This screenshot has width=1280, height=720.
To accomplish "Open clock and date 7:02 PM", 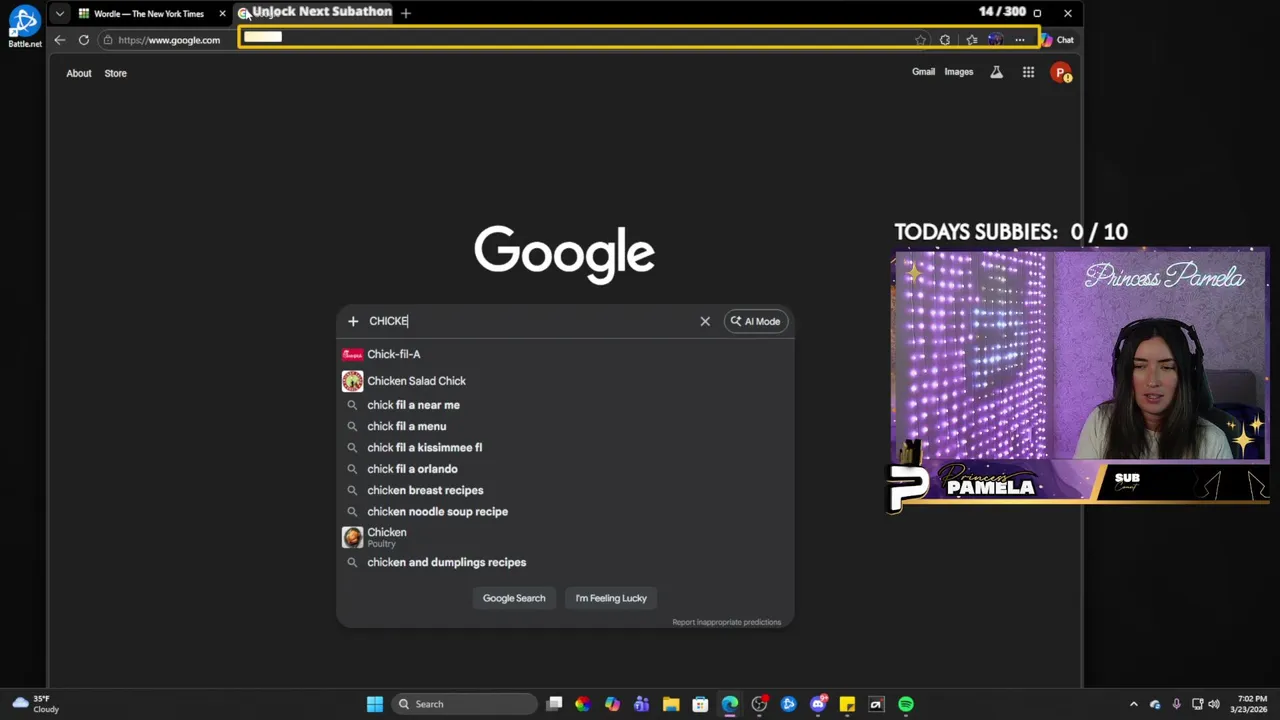I will 1247,704.
